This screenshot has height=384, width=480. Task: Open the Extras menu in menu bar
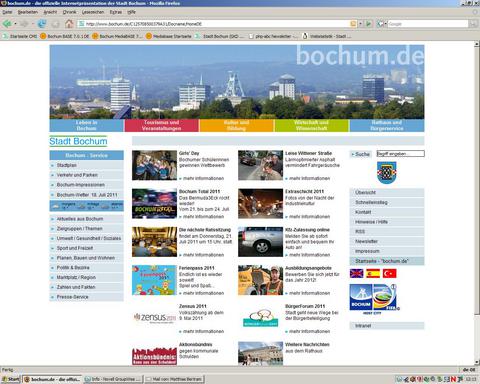[x=116, y=12]
